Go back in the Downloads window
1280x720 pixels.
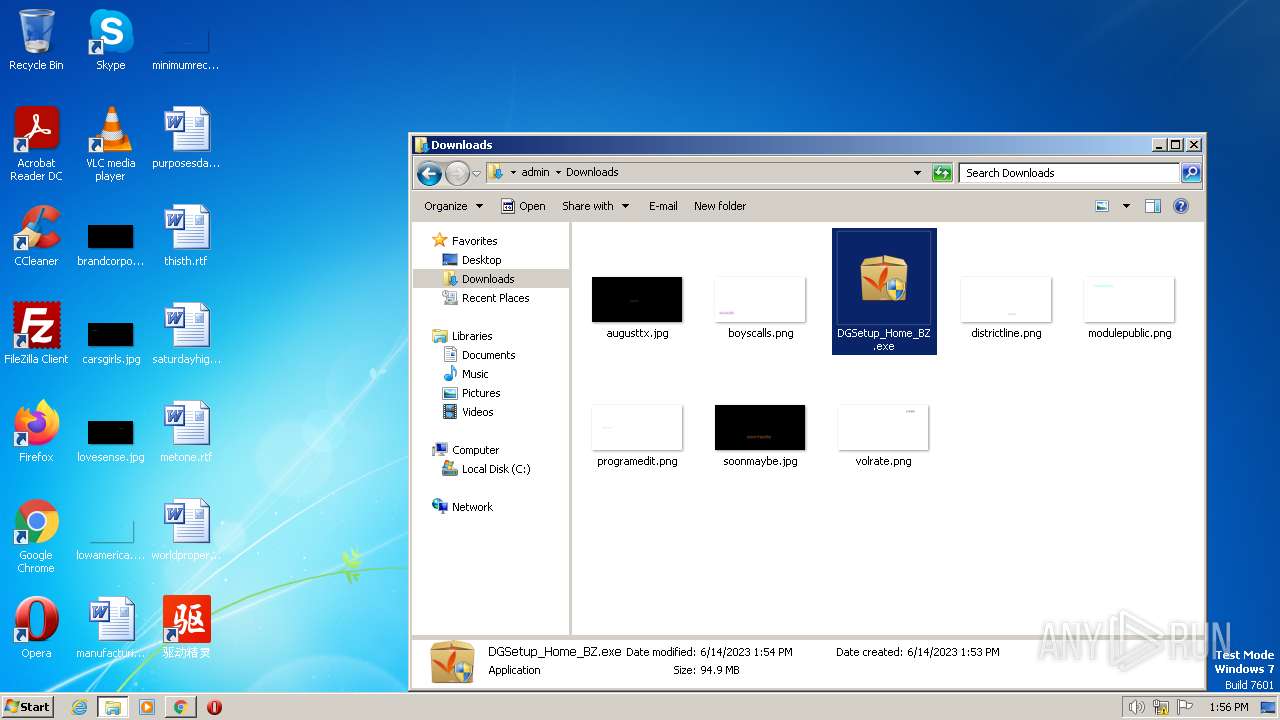point(430,173)
